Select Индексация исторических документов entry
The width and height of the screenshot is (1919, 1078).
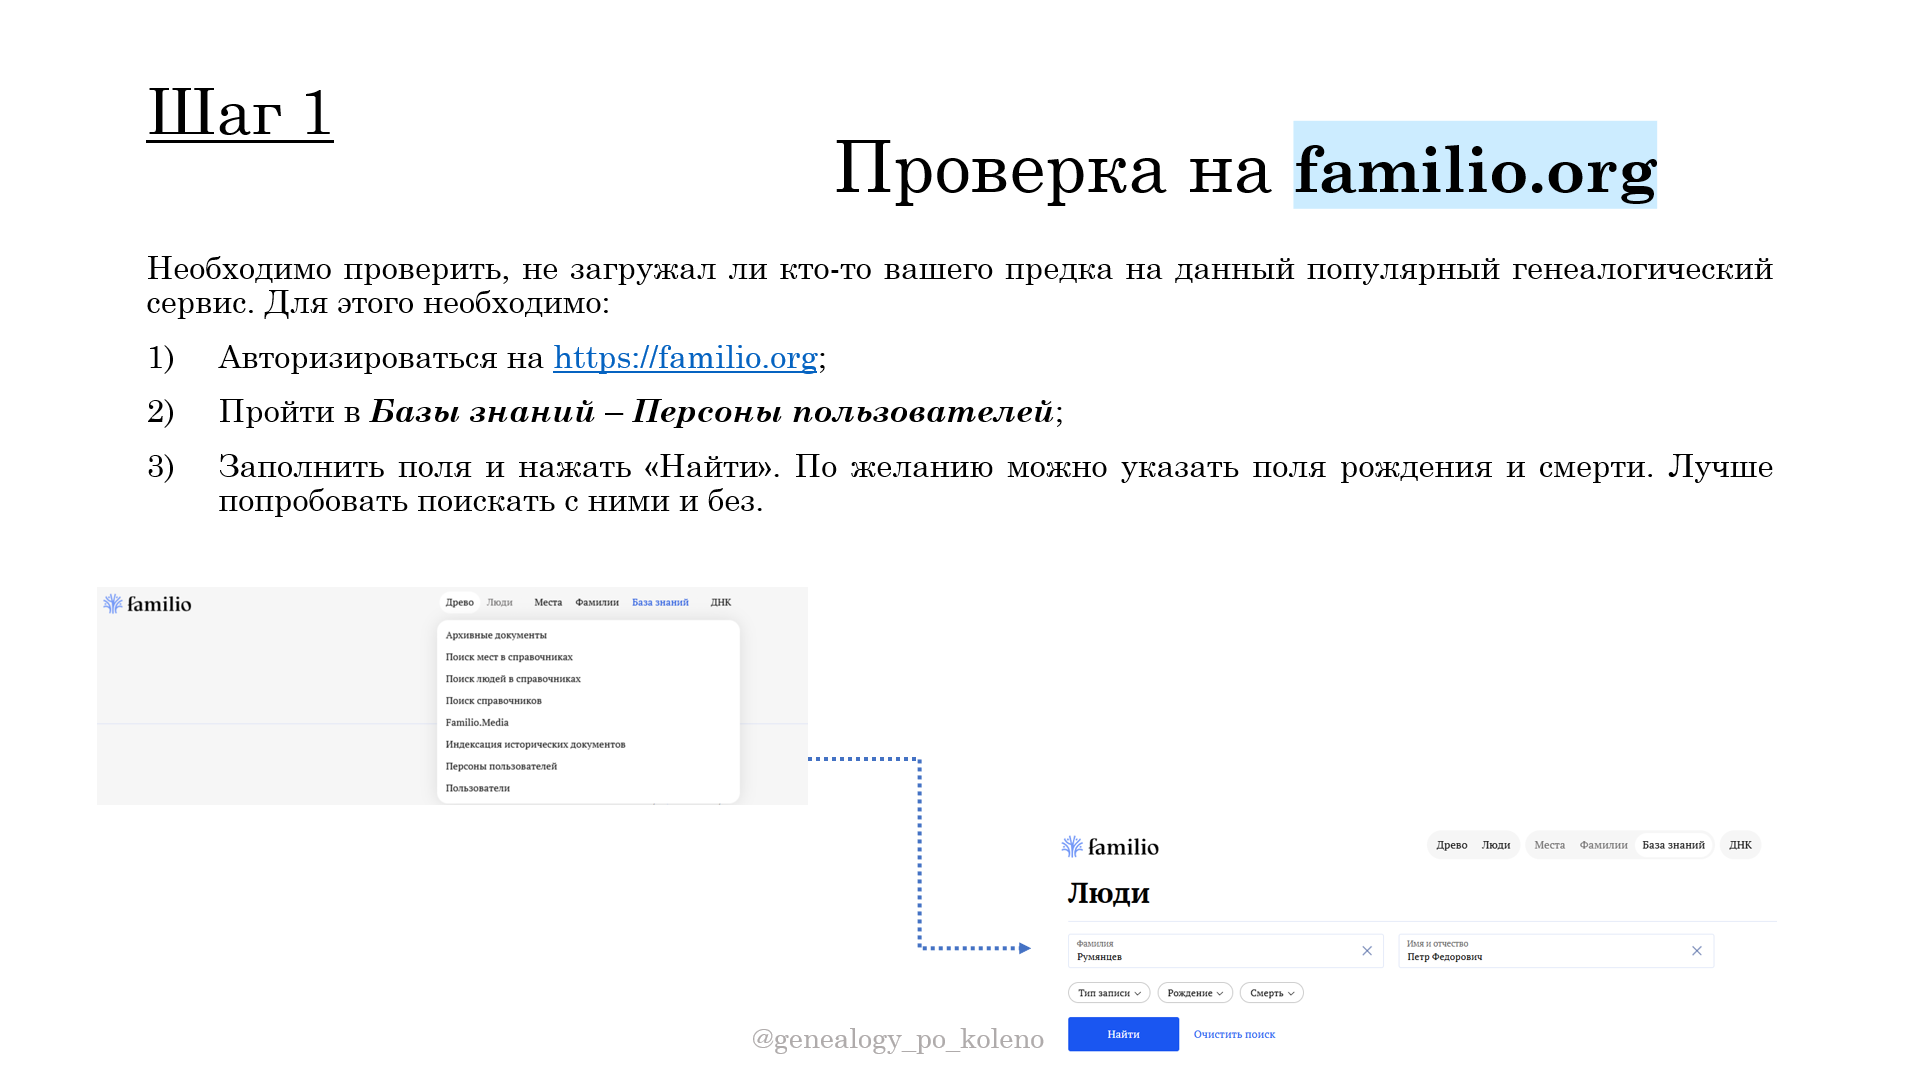tap(535, 745)
